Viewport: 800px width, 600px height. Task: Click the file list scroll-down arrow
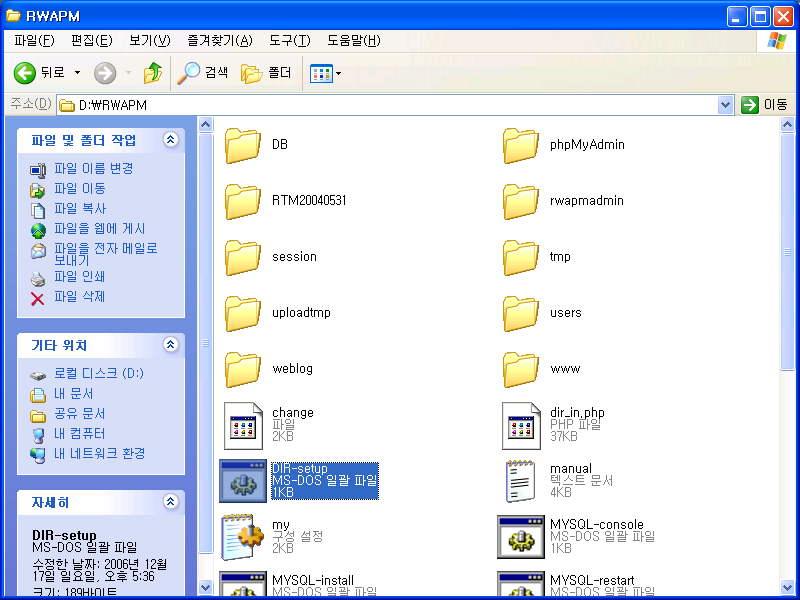pyautogui.click(x=787, y=587)
